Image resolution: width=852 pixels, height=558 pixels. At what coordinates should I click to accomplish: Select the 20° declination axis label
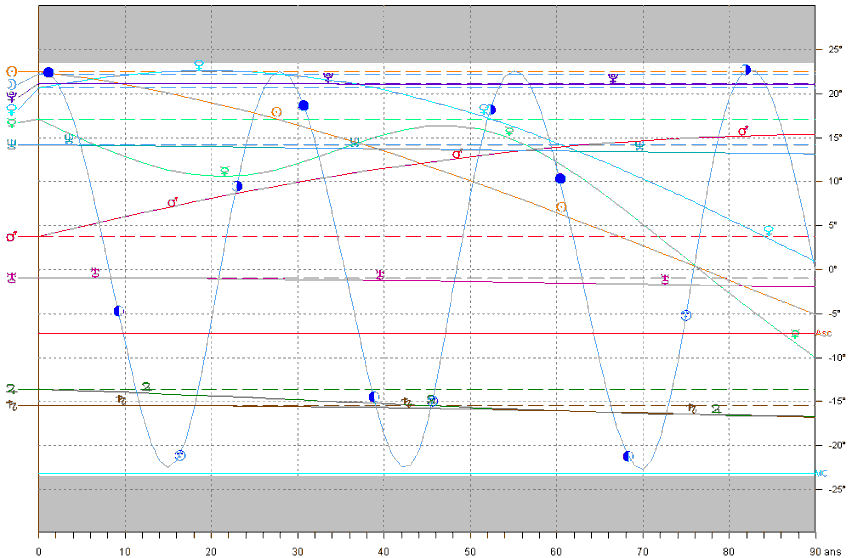pos(835,93)
